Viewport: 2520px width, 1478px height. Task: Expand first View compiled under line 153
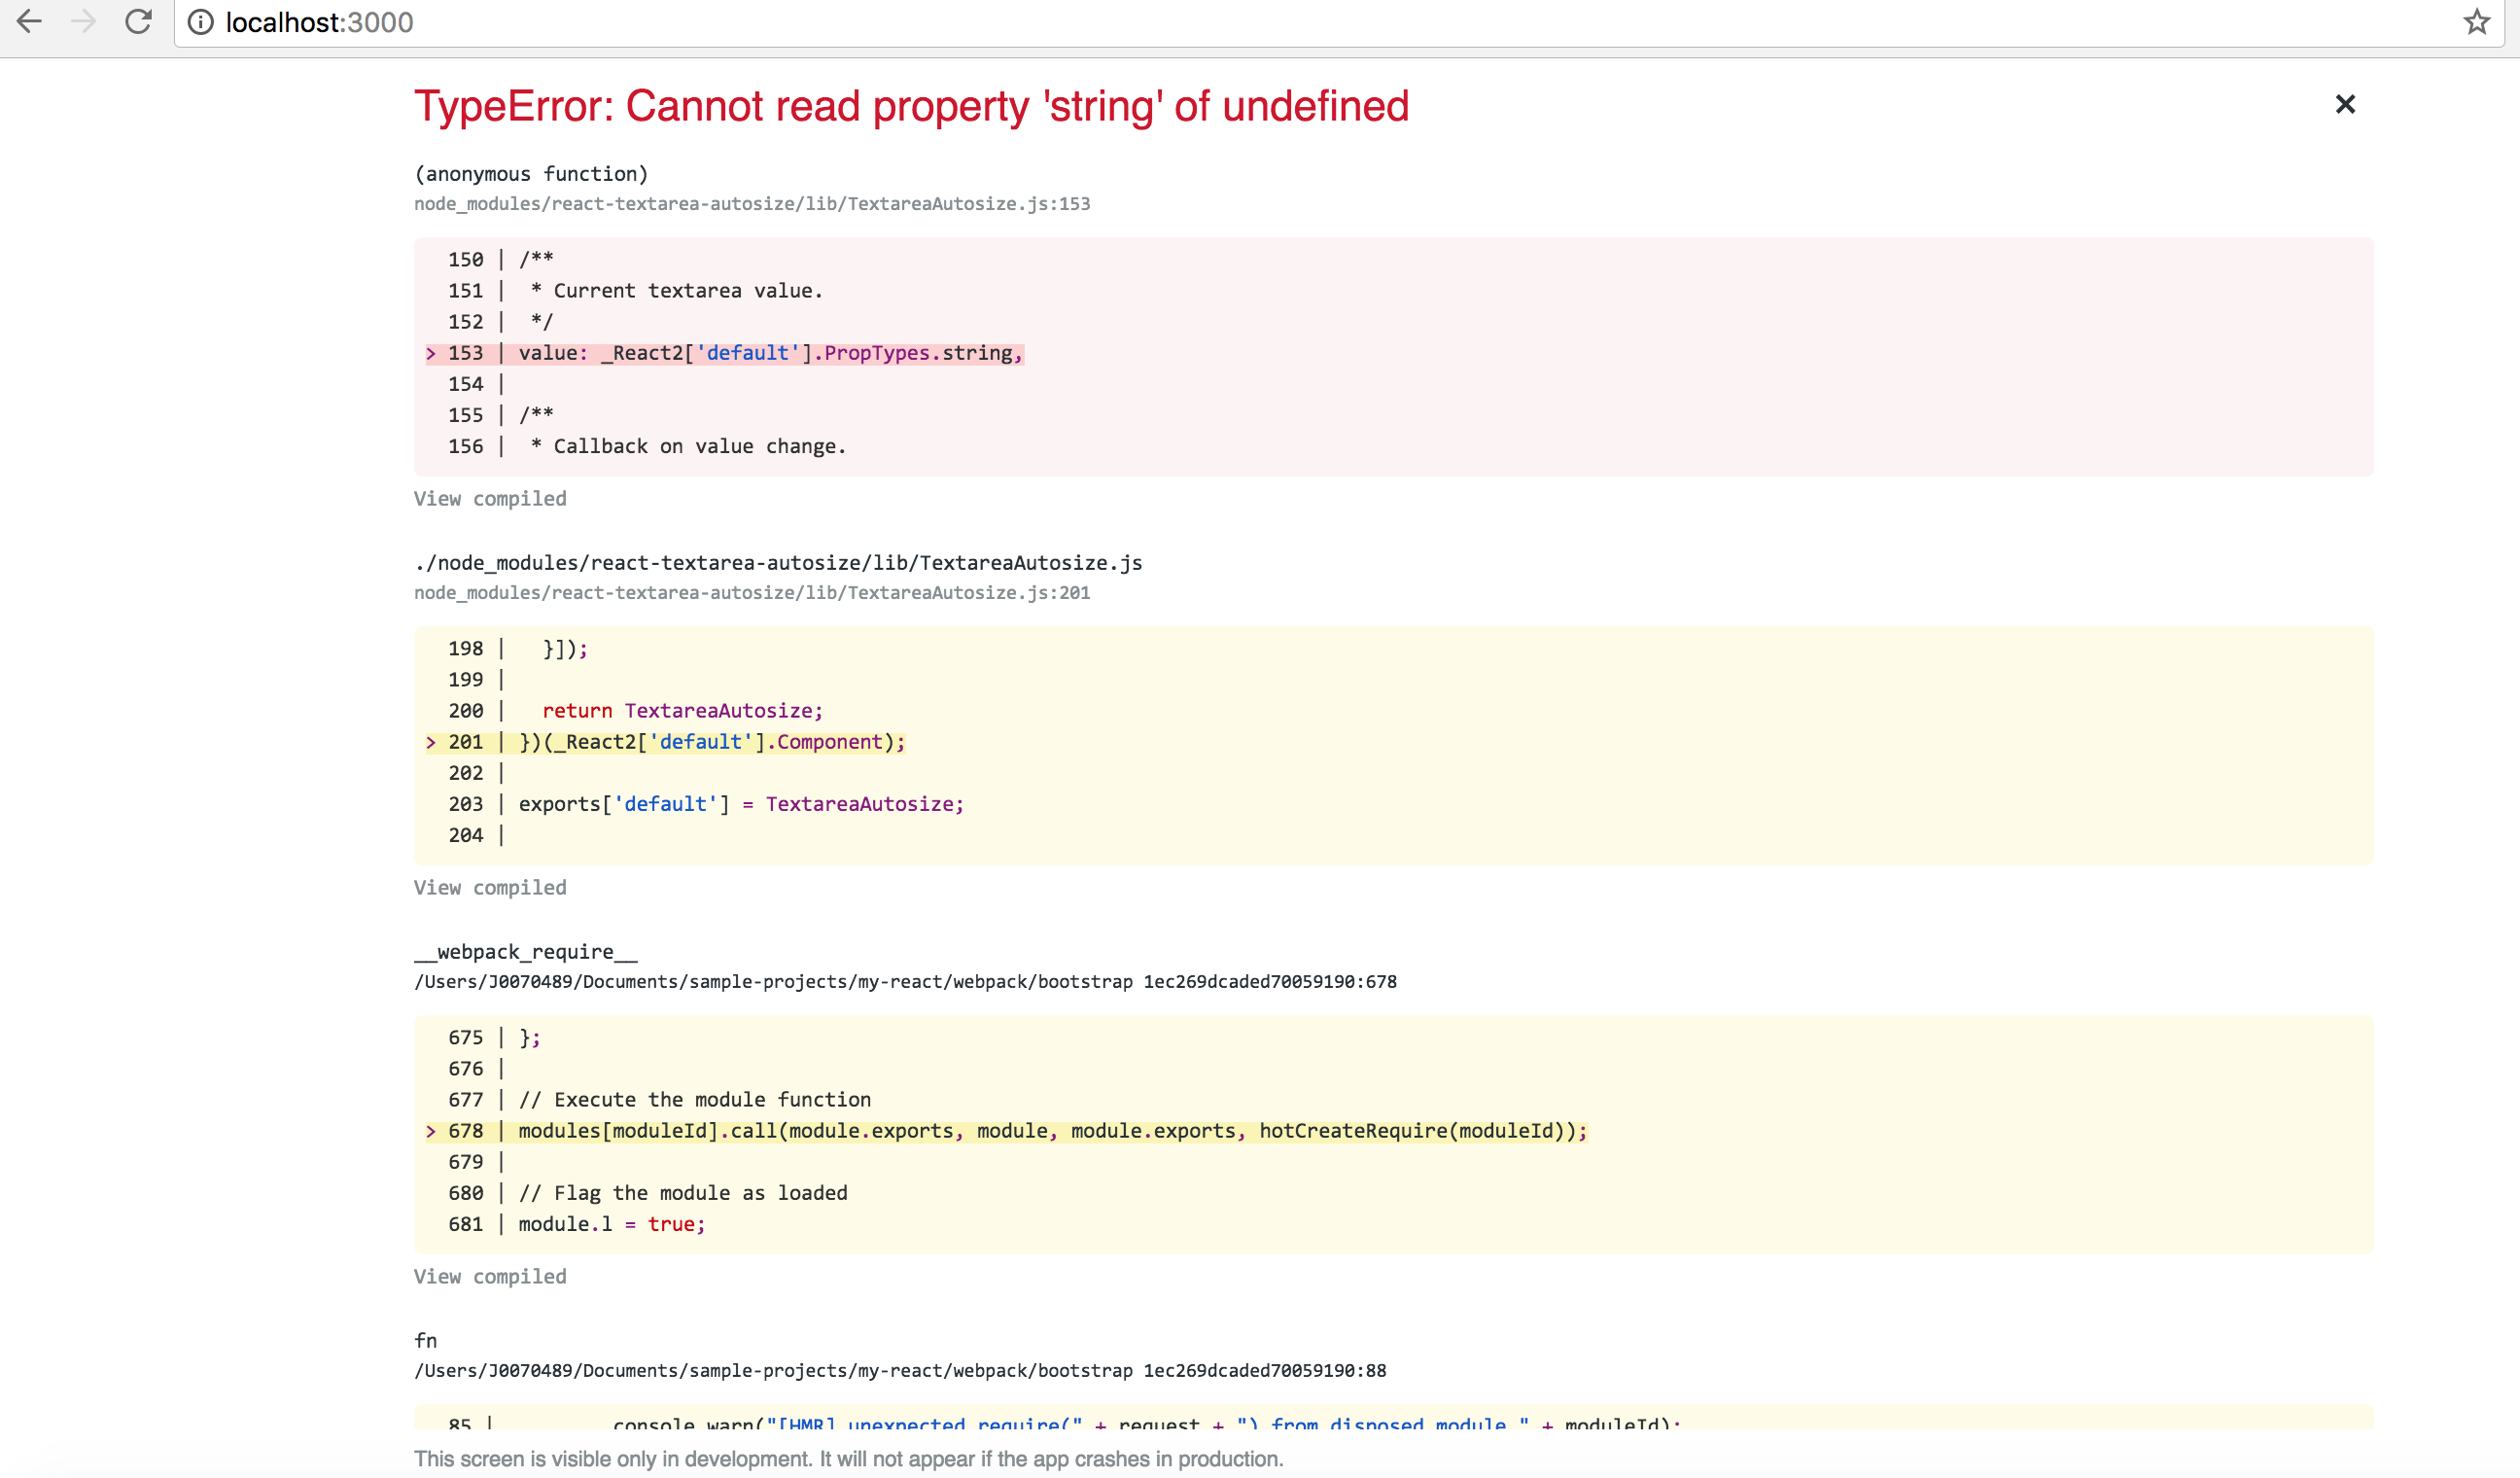490,498
